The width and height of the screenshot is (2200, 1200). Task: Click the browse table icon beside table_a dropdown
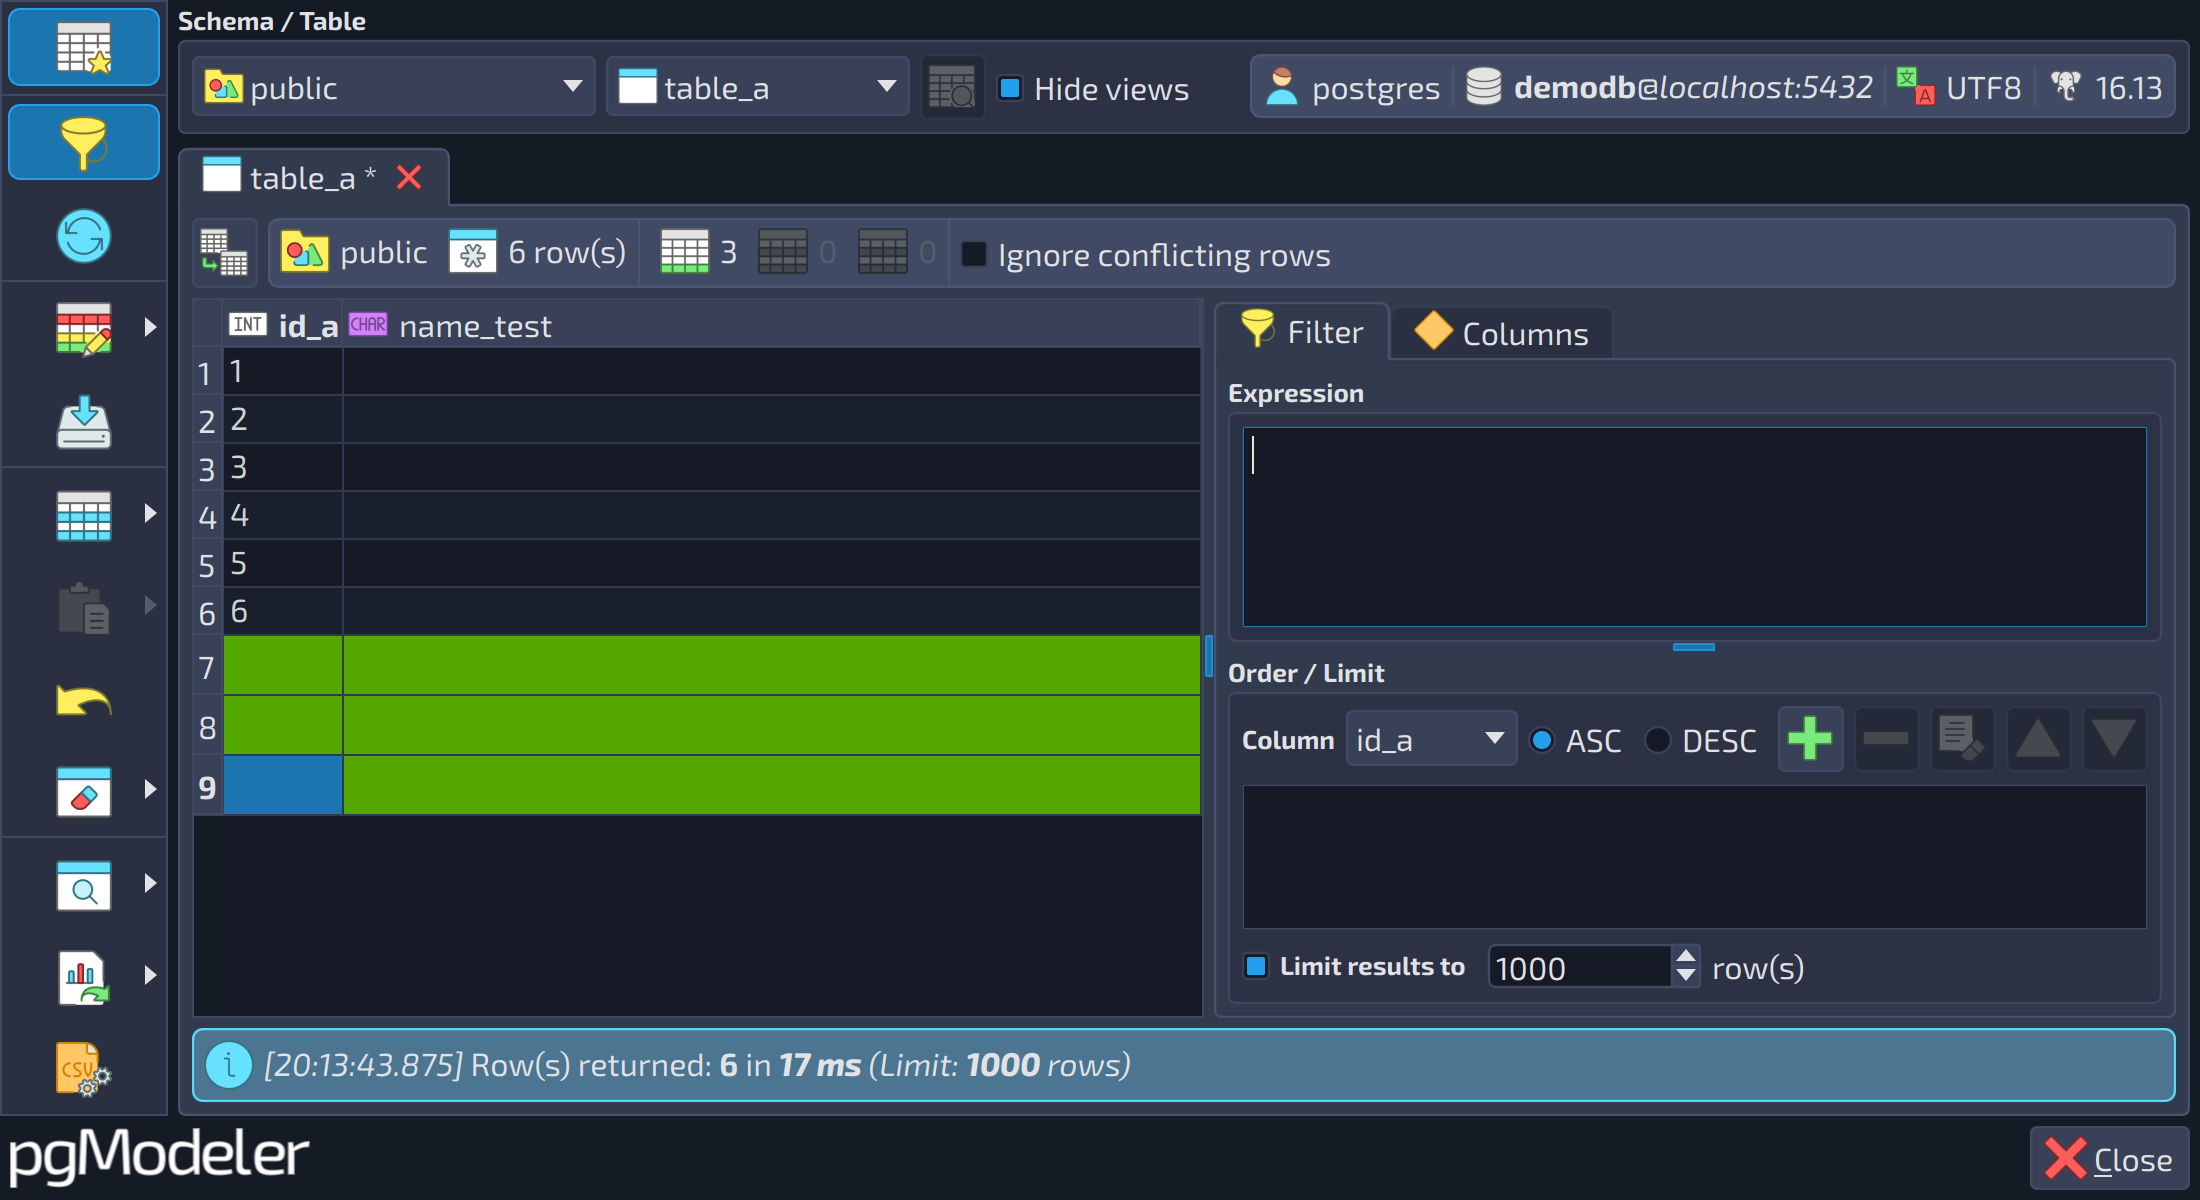[x=952, y=88]
